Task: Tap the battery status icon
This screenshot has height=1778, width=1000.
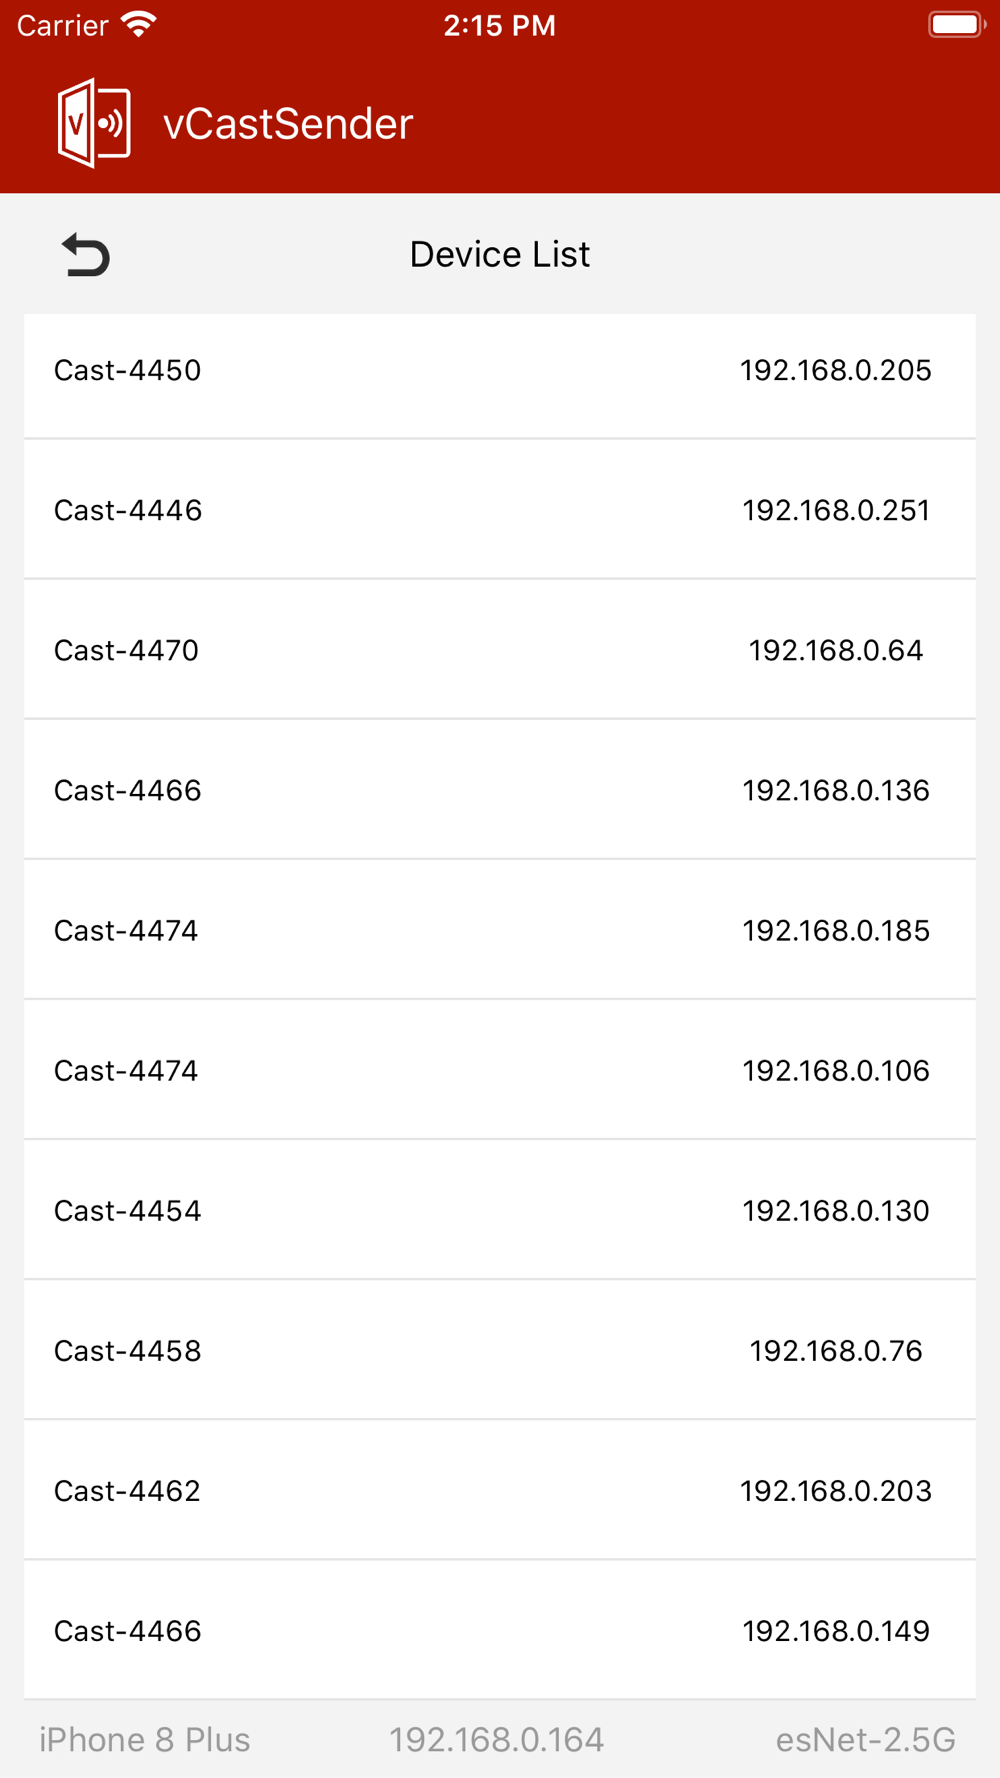Action: click(956, 24)
